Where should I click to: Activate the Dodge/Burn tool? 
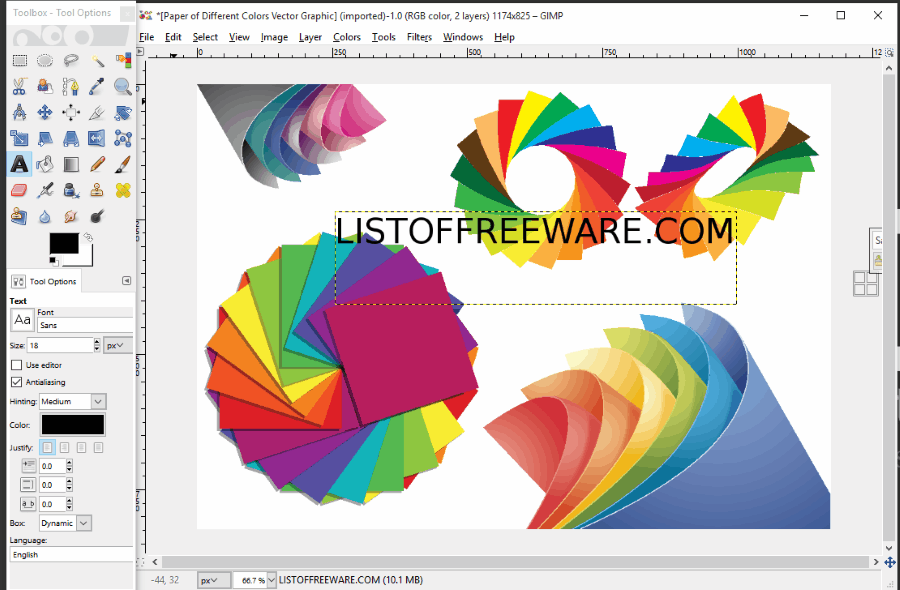pos(97,216)
